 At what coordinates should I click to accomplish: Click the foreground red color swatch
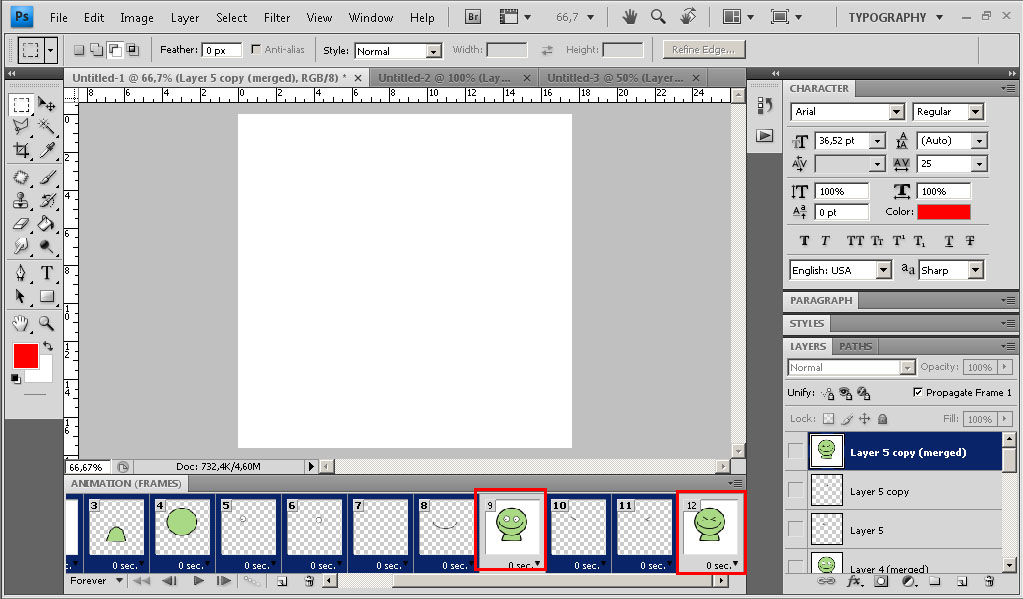click(25, 356)
